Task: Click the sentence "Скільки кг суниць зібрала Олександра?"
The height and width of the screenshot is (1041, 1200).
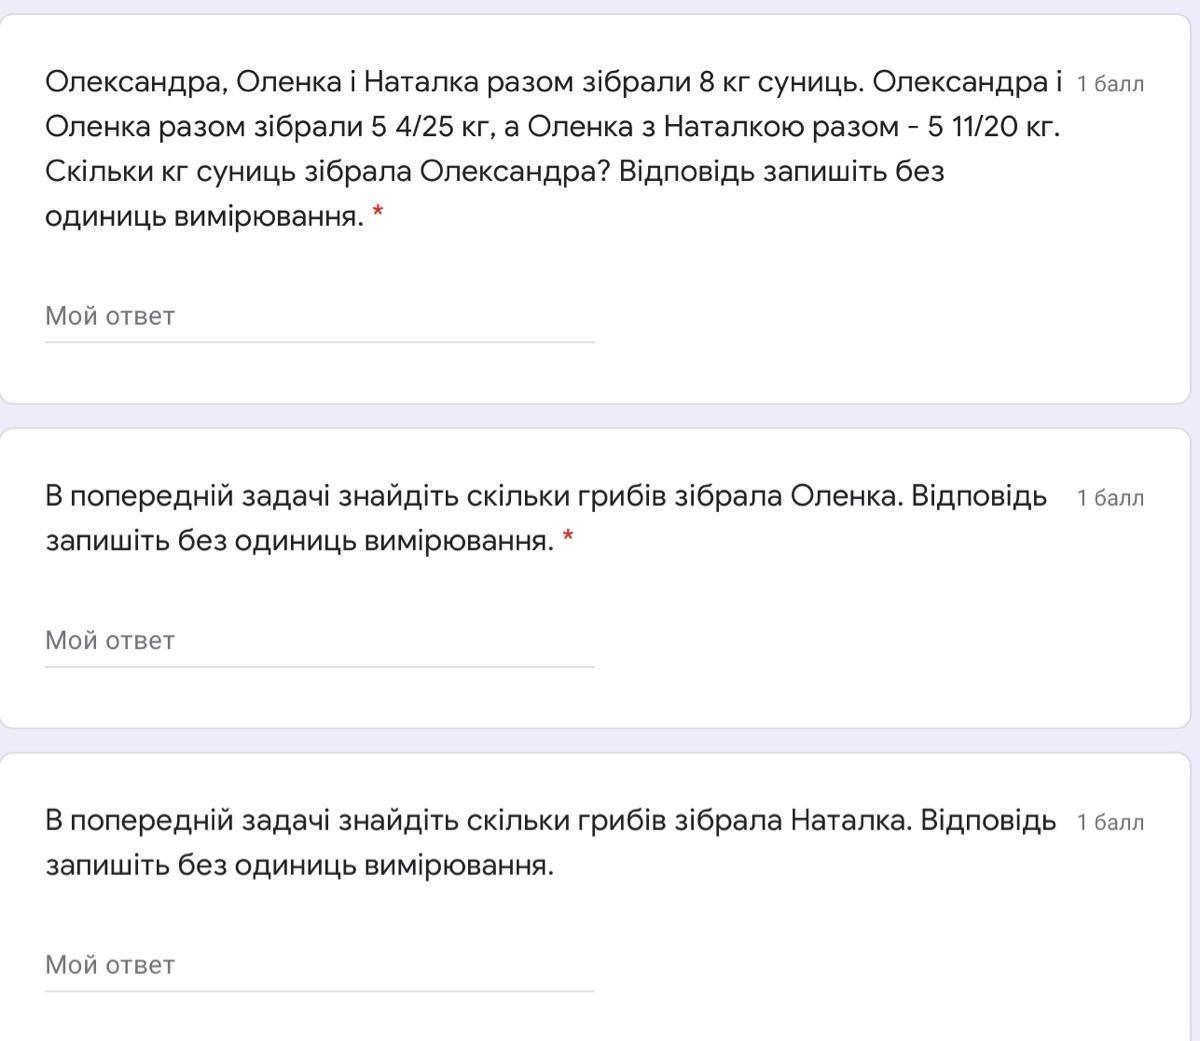Action: [x=327, y=172]
